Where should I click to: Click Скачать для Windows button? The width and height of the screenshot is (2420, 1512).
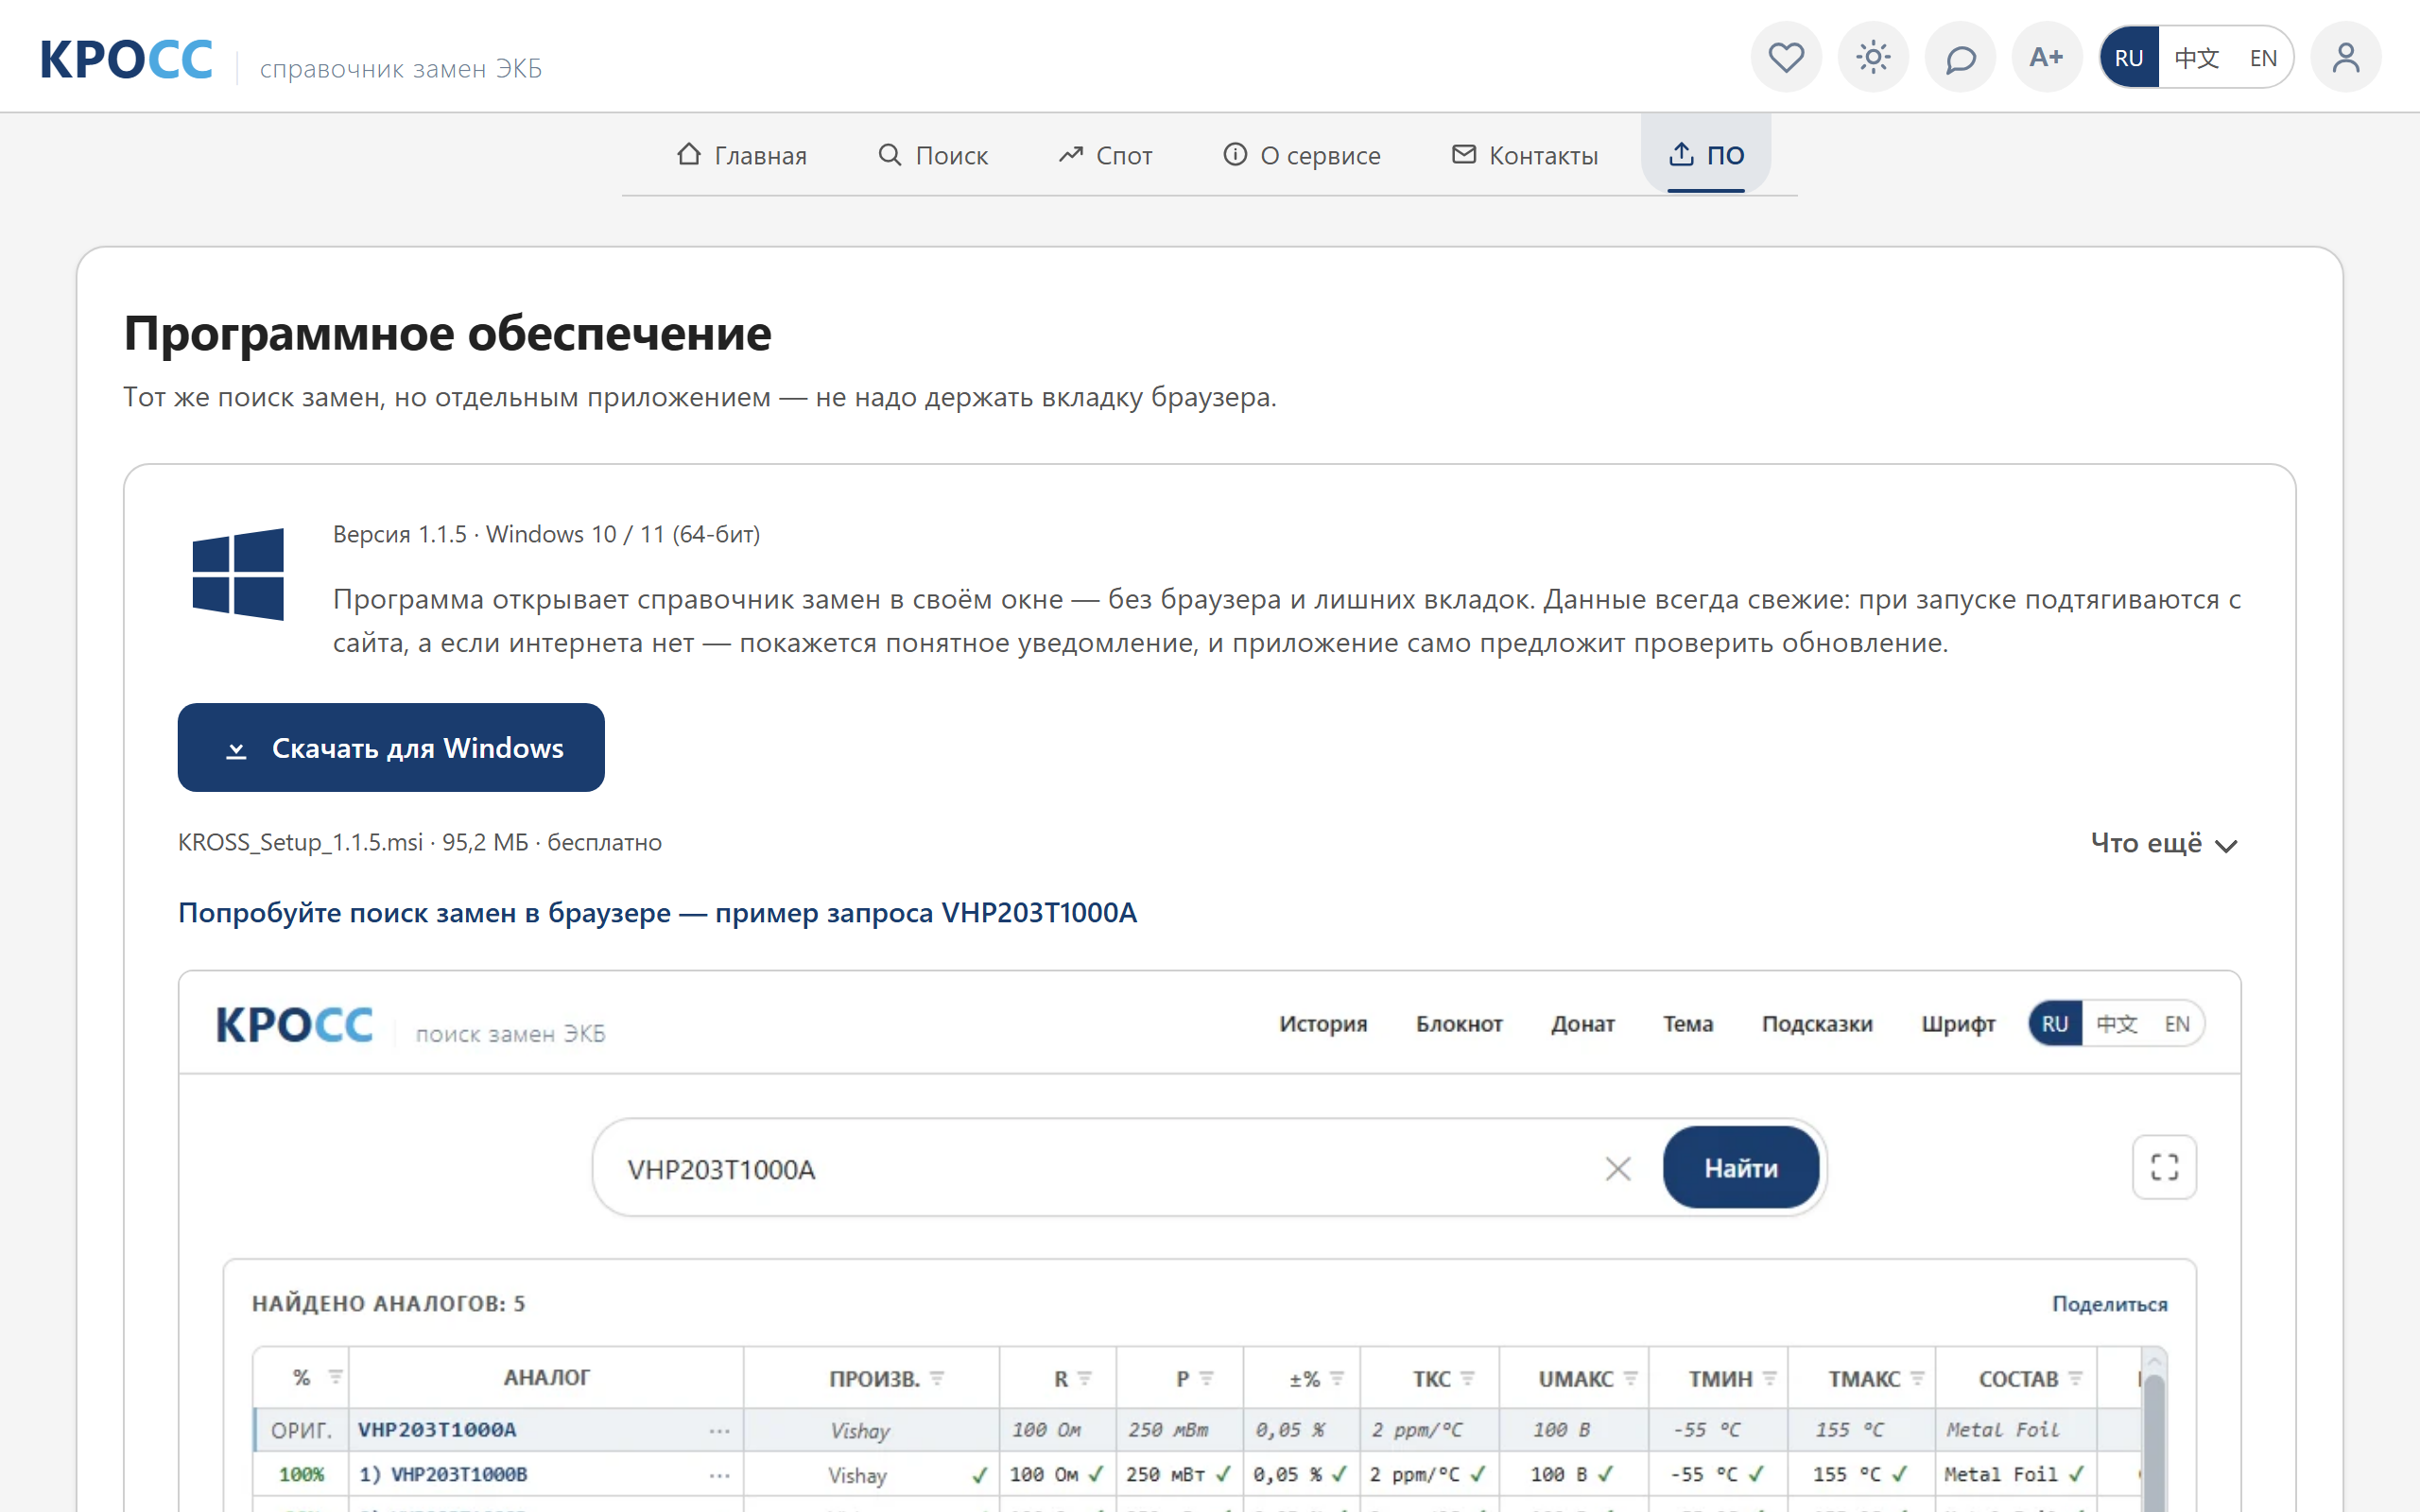click(x=391, y=747)
